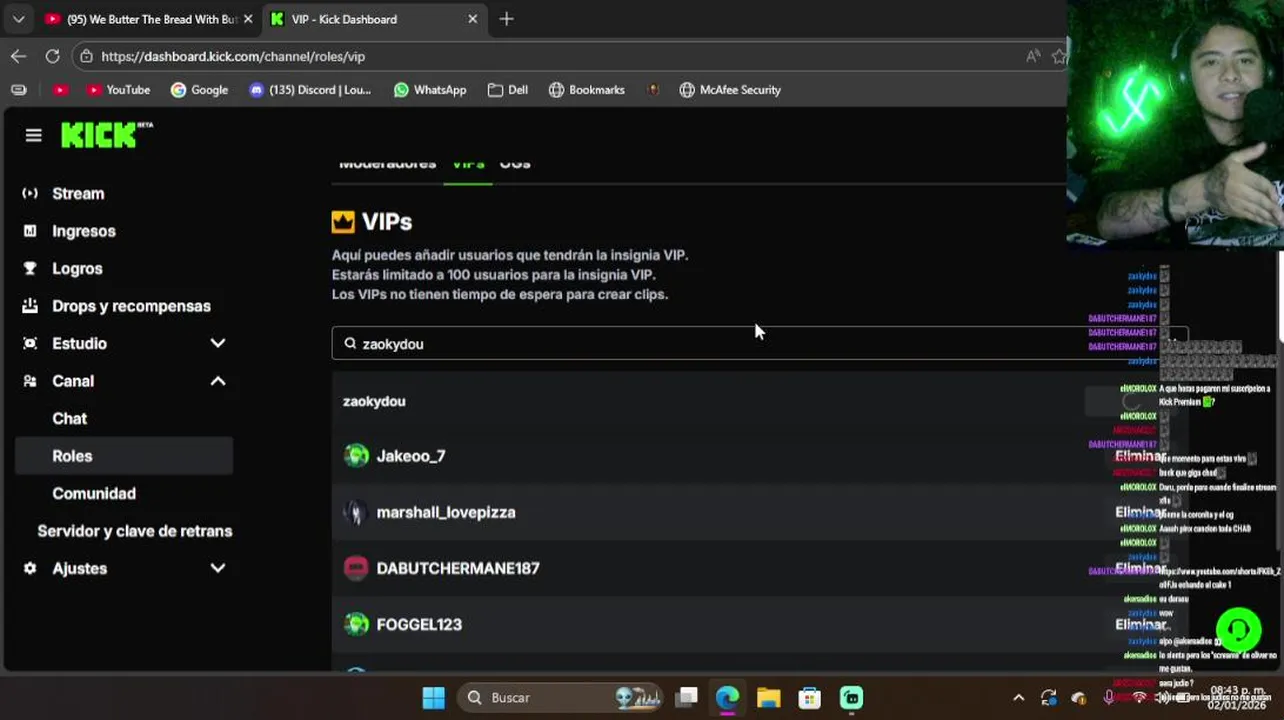Open browser tab list dropdown

click(x=18, y=19)
